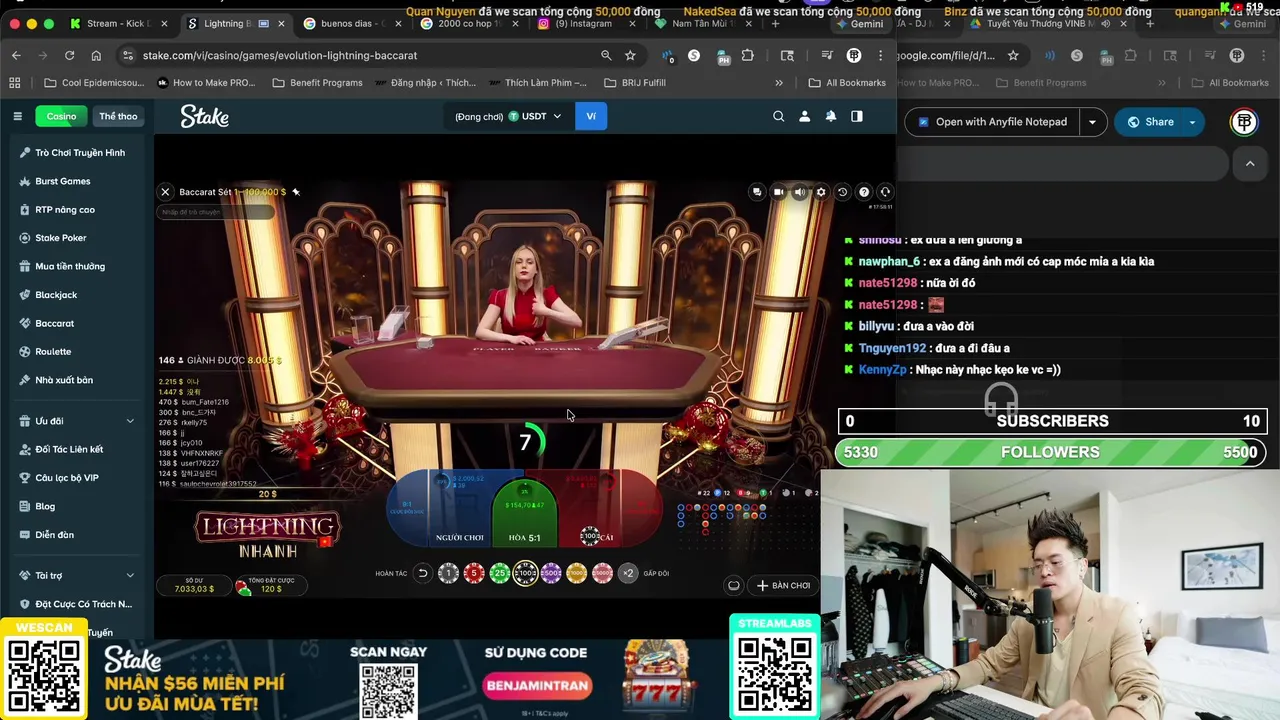Select the red 5 chip
This screenshot has height=720, width=1280.
click(474, 573)
